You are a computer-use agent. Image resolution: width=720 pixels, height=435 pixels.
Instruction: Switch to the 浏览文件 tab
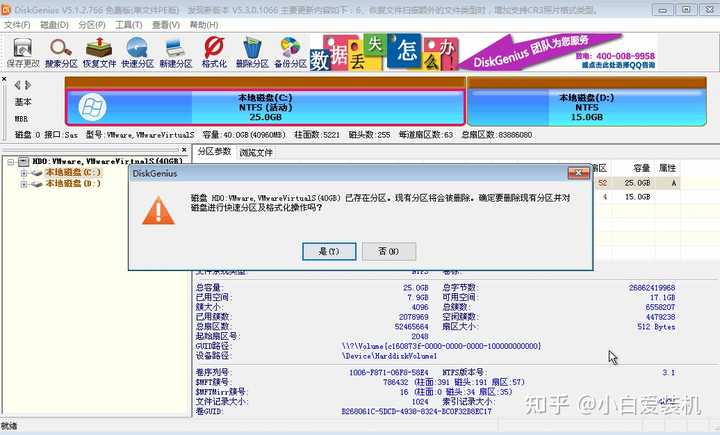coord(256,153)
